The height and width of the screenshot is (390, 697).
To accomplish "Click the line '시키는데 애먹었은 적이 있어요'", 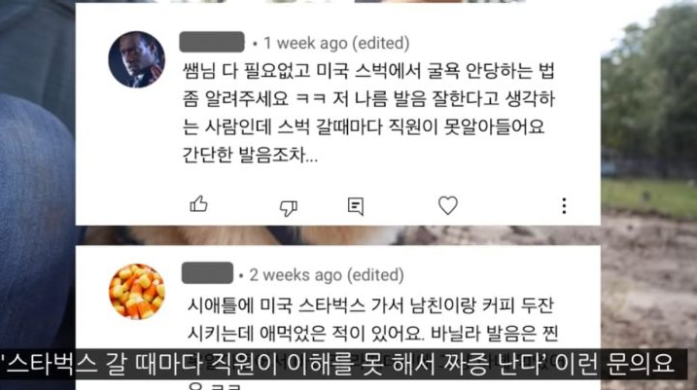I will [x=373, y=334].
